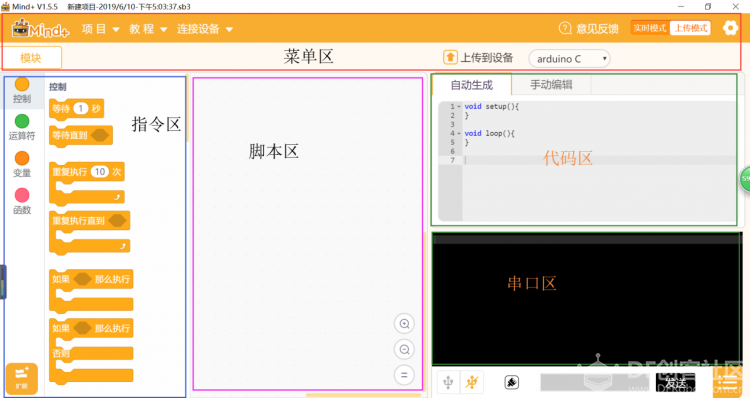Open the 项目 menu
The image size is (750, 398).
100,29
